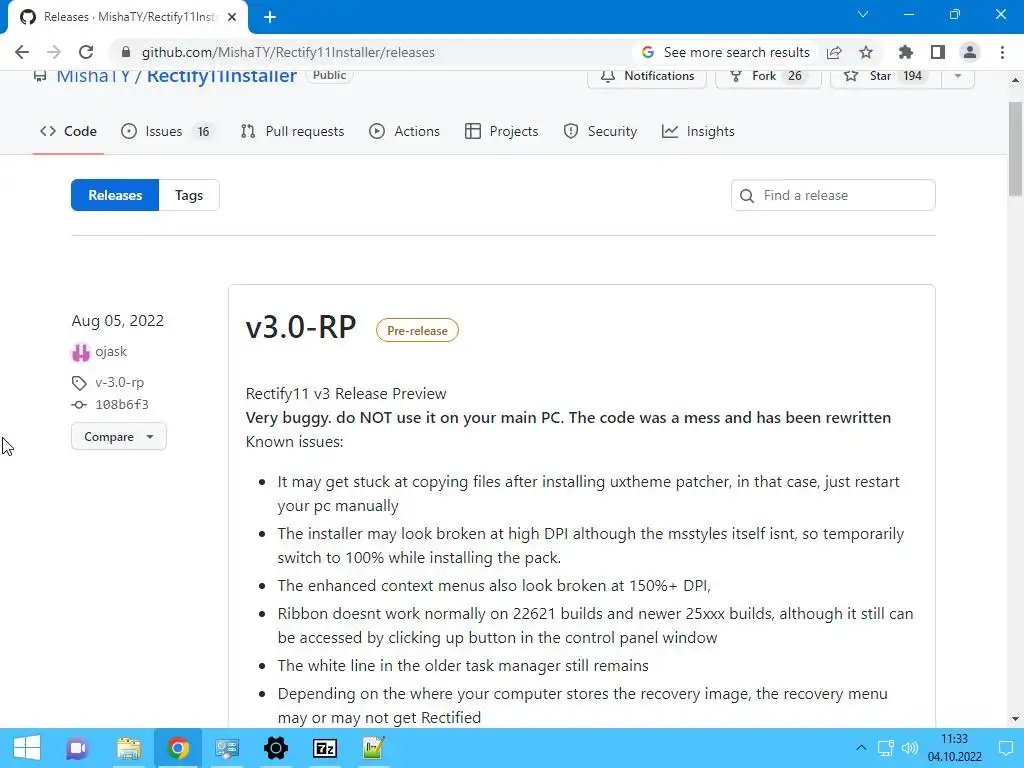1024x768 pixels.
Task: Click the page vertical scrollbar thumb
Action: tap(1015, 149)
